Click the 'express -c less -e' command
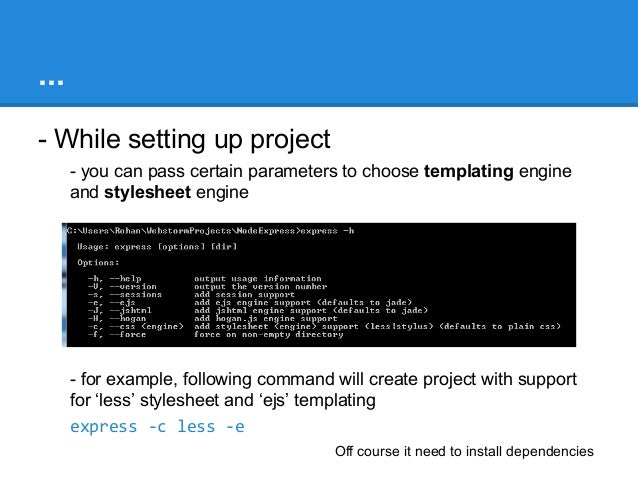The image size is (638, 479). click(157, 427)
